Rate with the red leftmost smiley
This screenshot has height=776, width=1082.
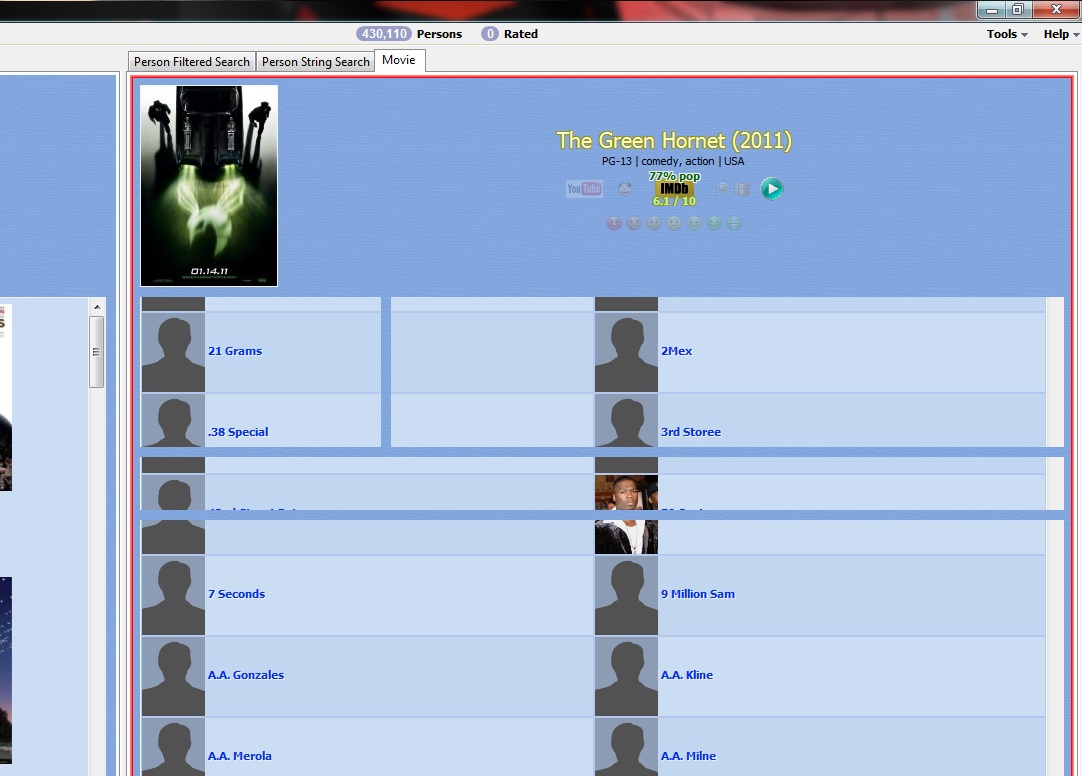tap(613, 223)
